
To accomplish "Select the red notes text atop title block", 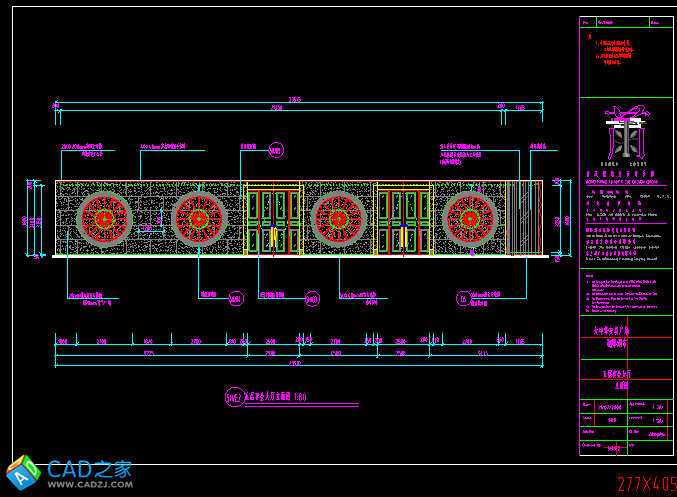I will coord(620,50).
